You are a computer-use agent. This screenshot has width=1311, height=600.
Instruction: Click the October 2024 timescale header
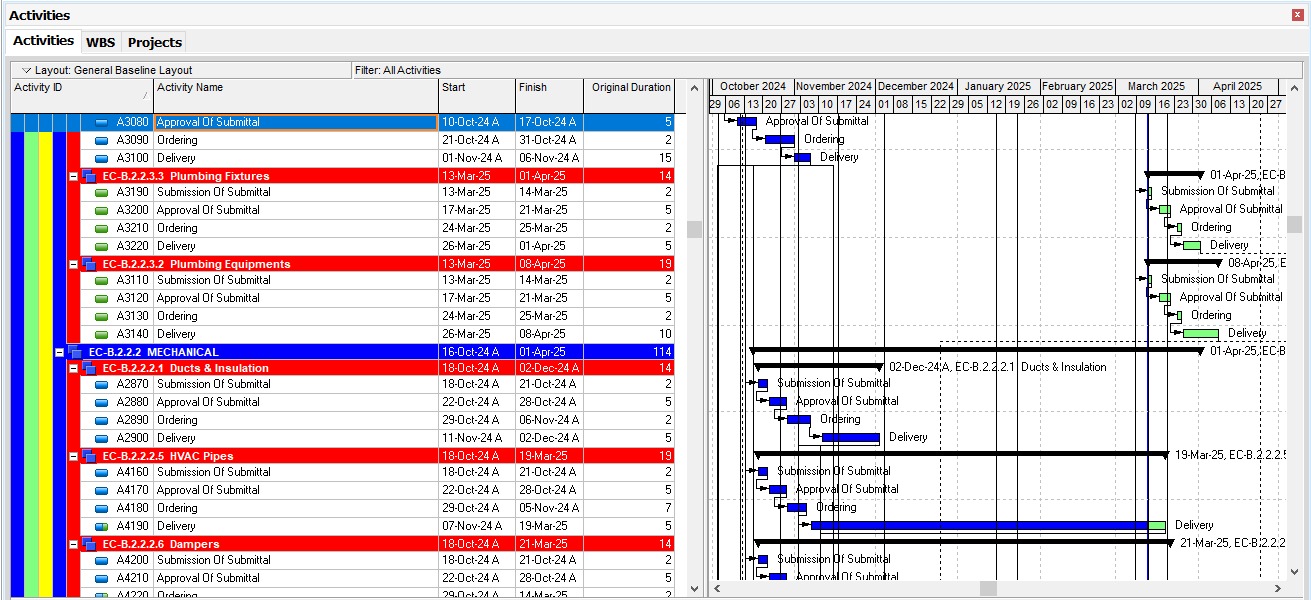753,87
